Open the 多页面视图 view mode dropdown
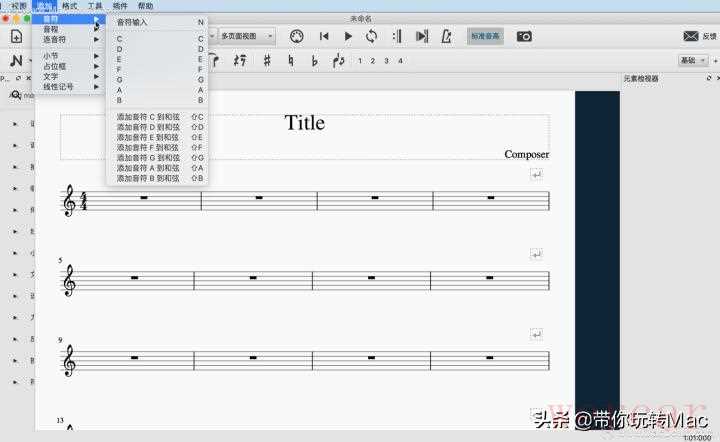 click(x=246, y=36)
